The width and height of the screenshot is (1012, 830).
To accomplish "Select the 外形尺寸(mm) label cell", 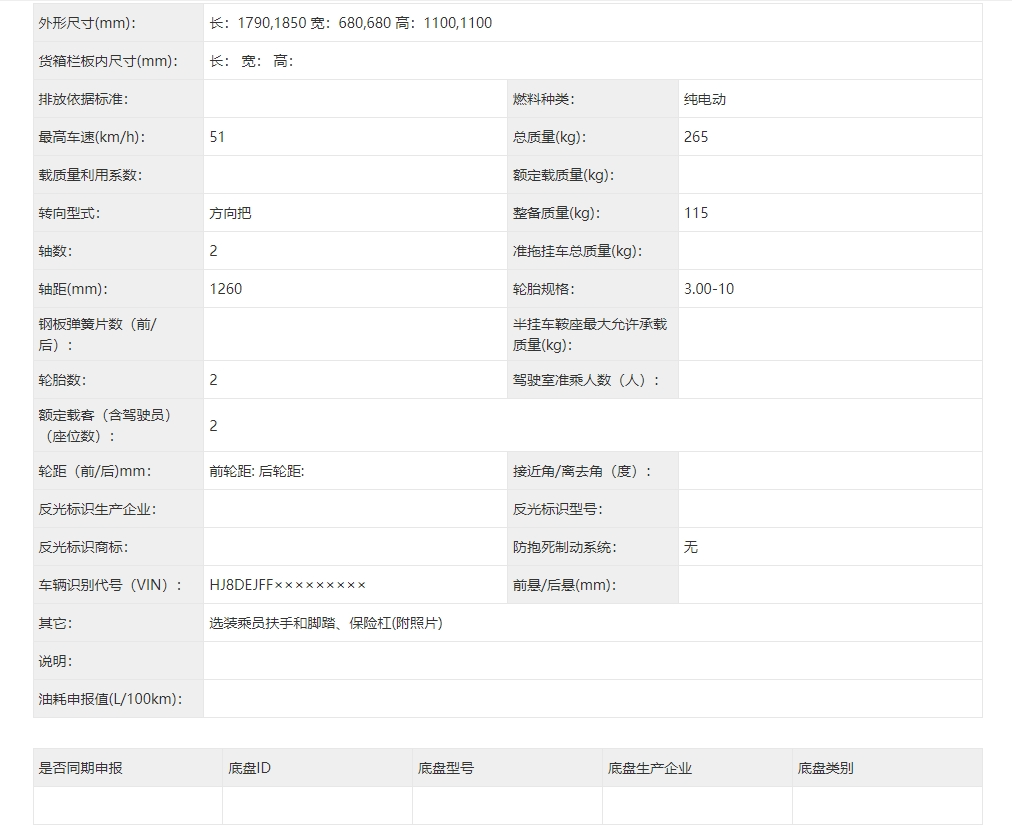I will [87, 23].
